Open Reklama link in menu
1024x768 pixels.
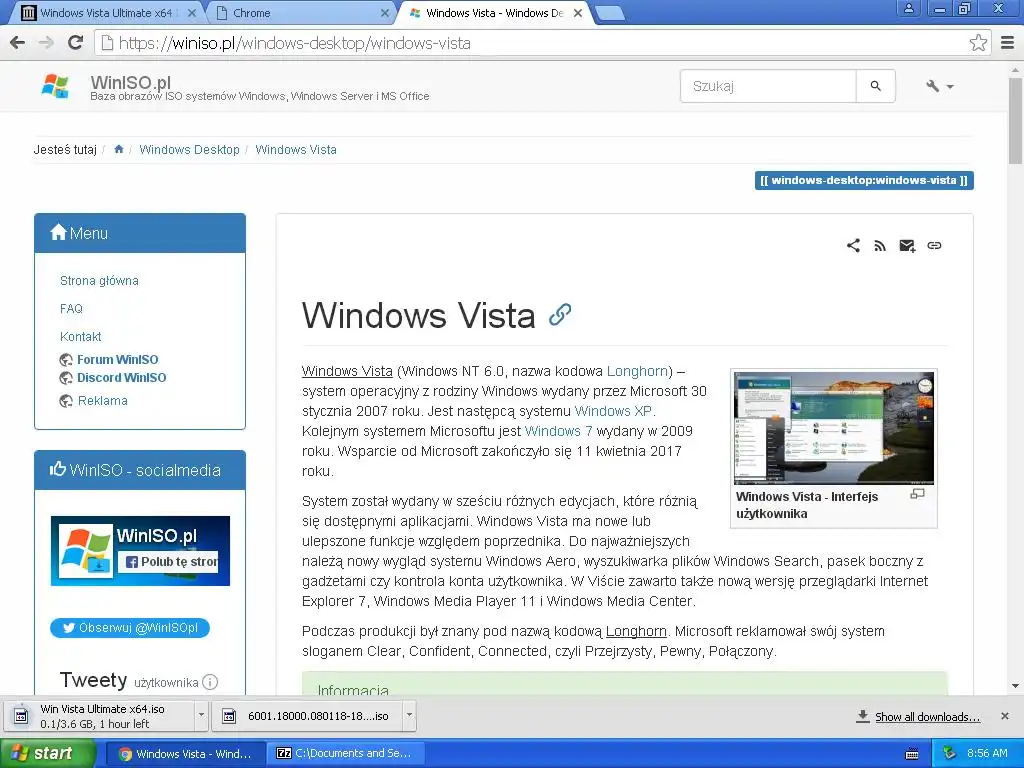pos(103,401)
